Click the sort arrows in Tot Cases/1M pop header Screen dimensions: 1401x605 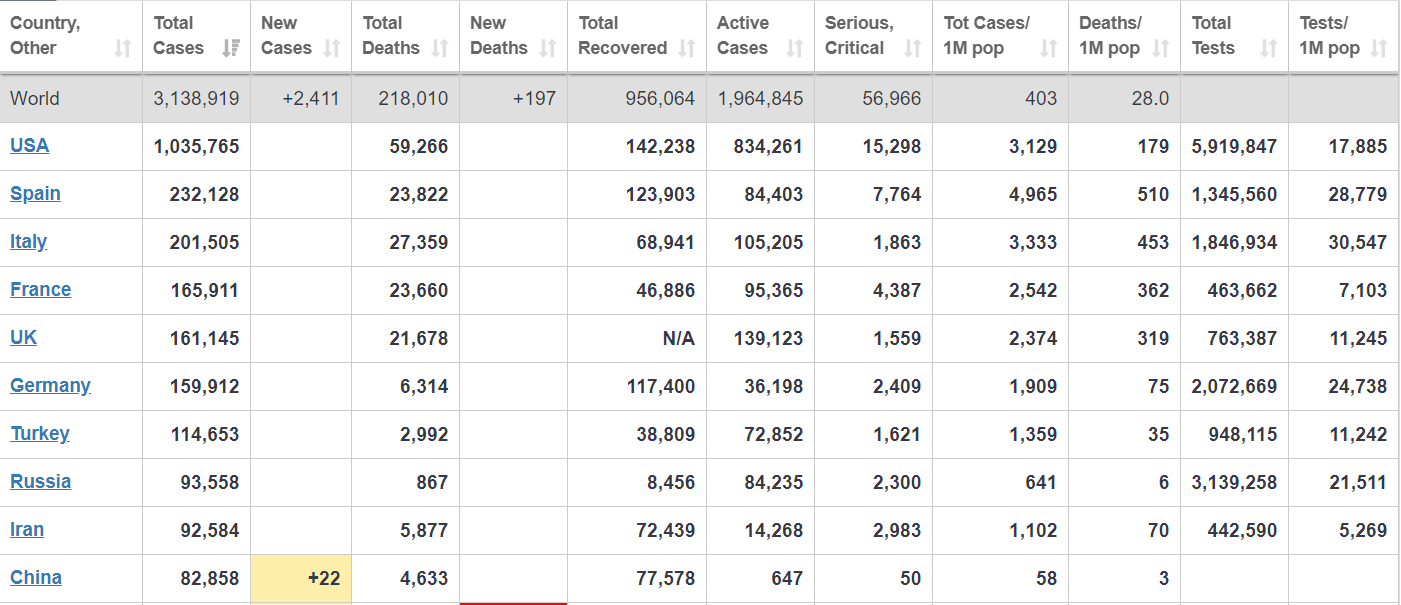(x=1049, y=48)
